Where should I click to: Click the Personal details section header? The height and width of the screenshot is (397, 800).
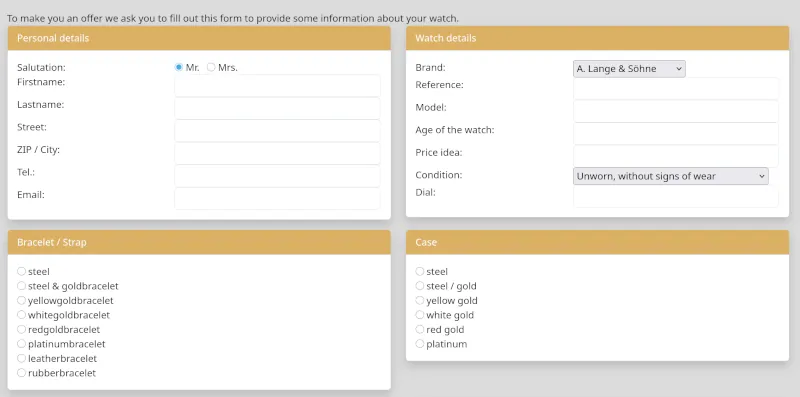pyautogui.click(x=199, y=38)
